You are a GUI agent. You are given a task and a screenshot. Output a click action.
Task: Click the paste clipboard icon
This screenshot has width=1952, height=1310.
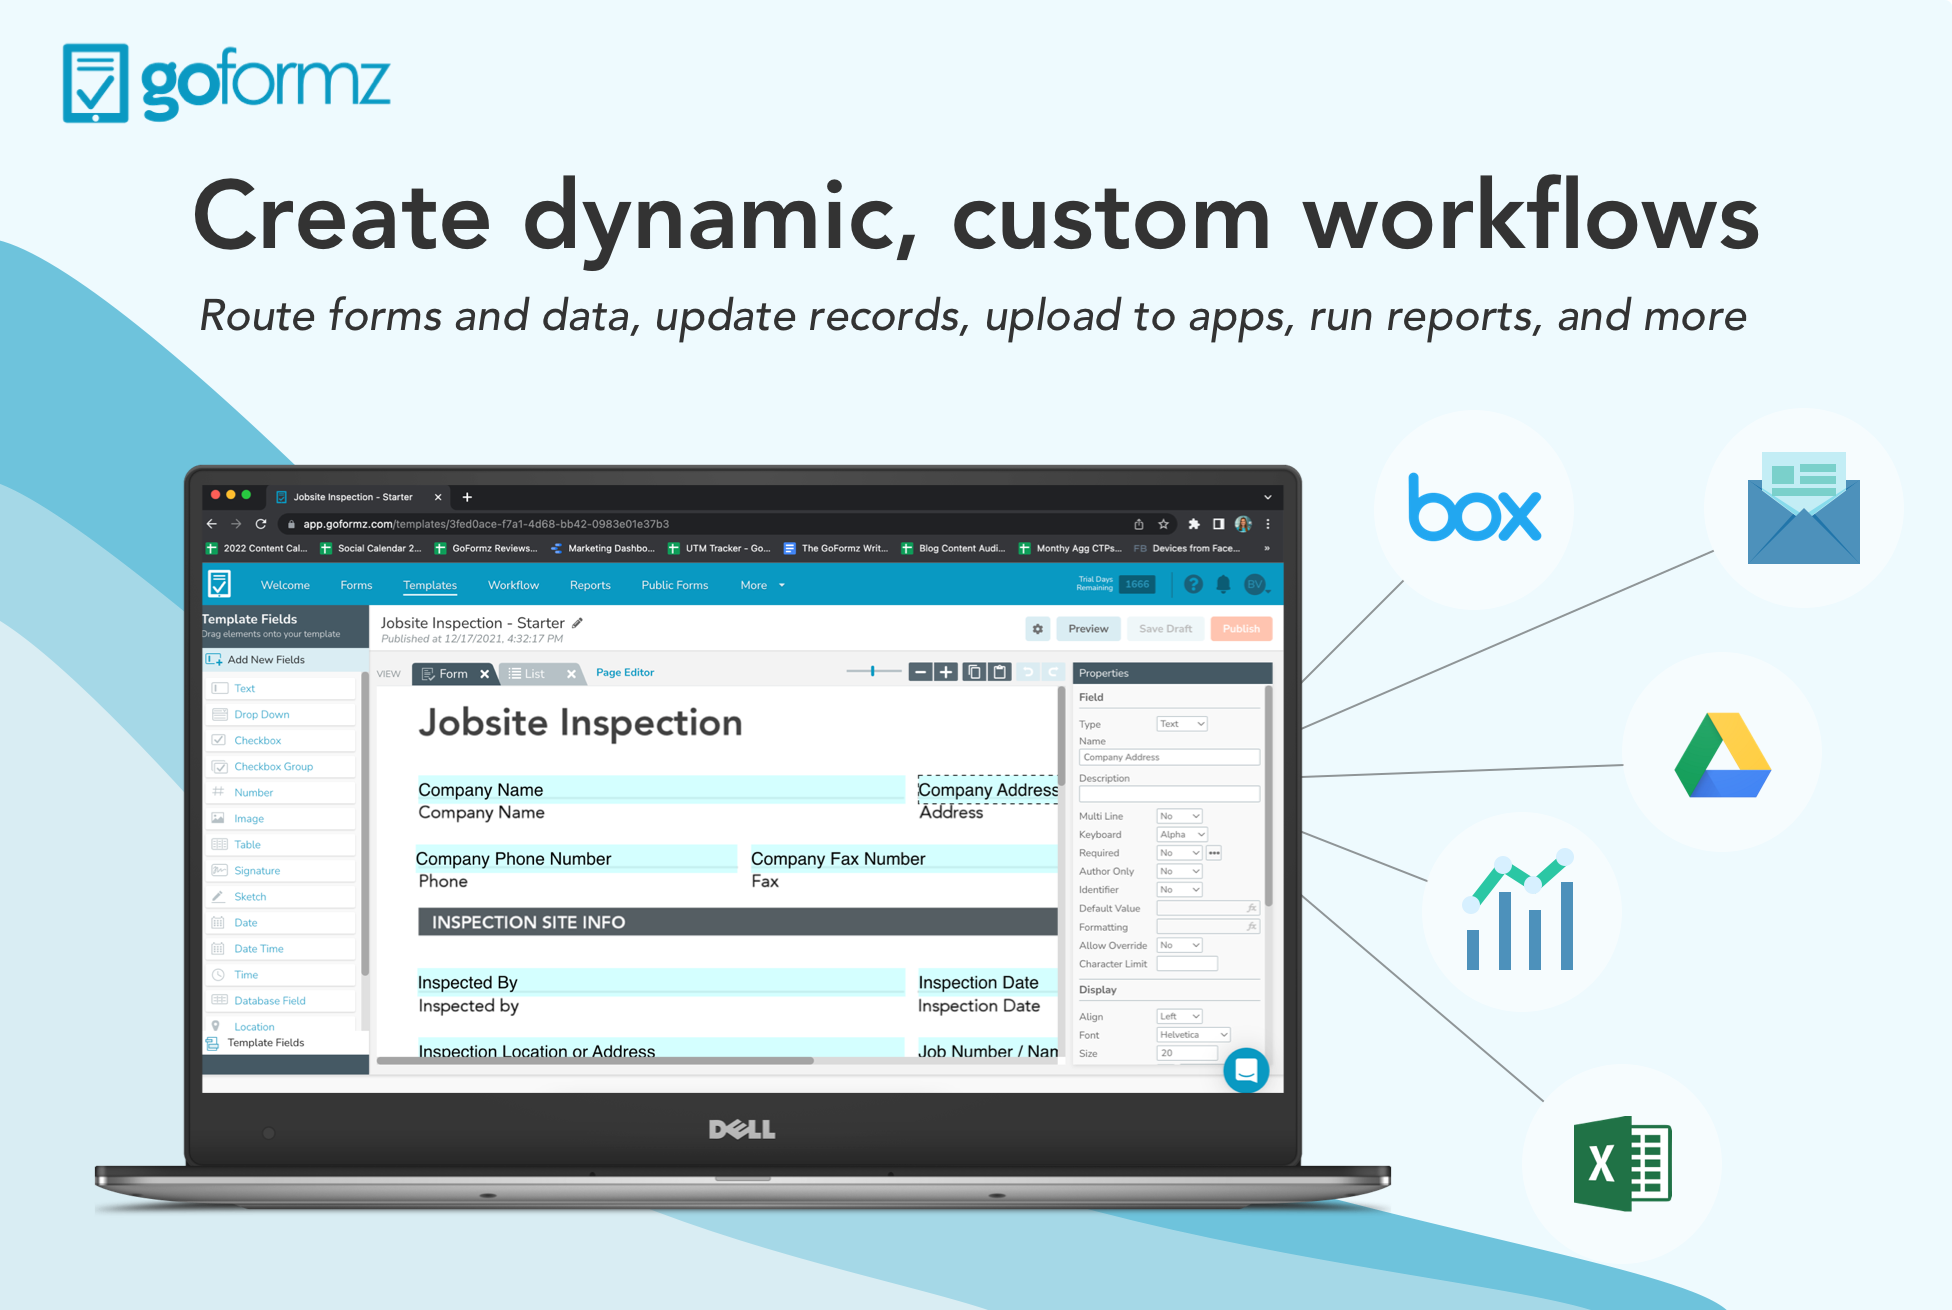999,672
